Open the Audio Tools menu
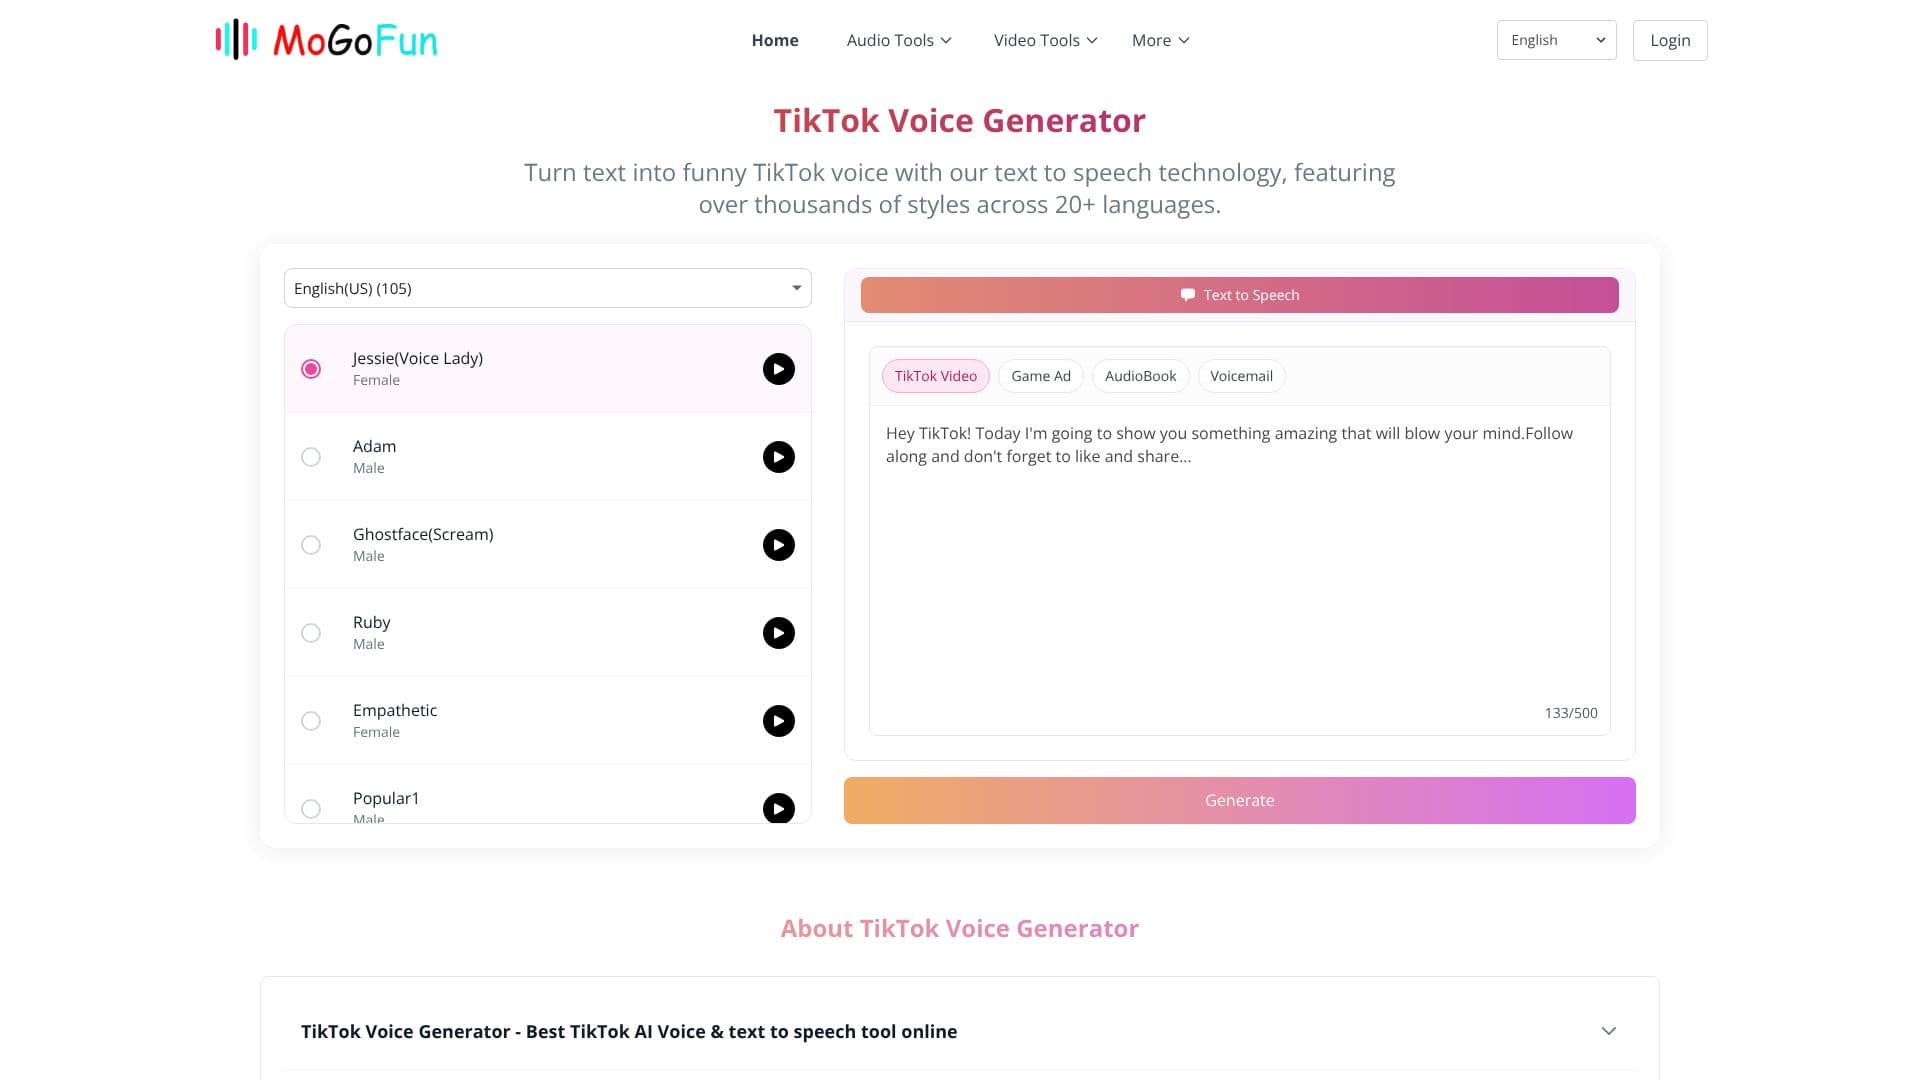 [x=898, y=40]
